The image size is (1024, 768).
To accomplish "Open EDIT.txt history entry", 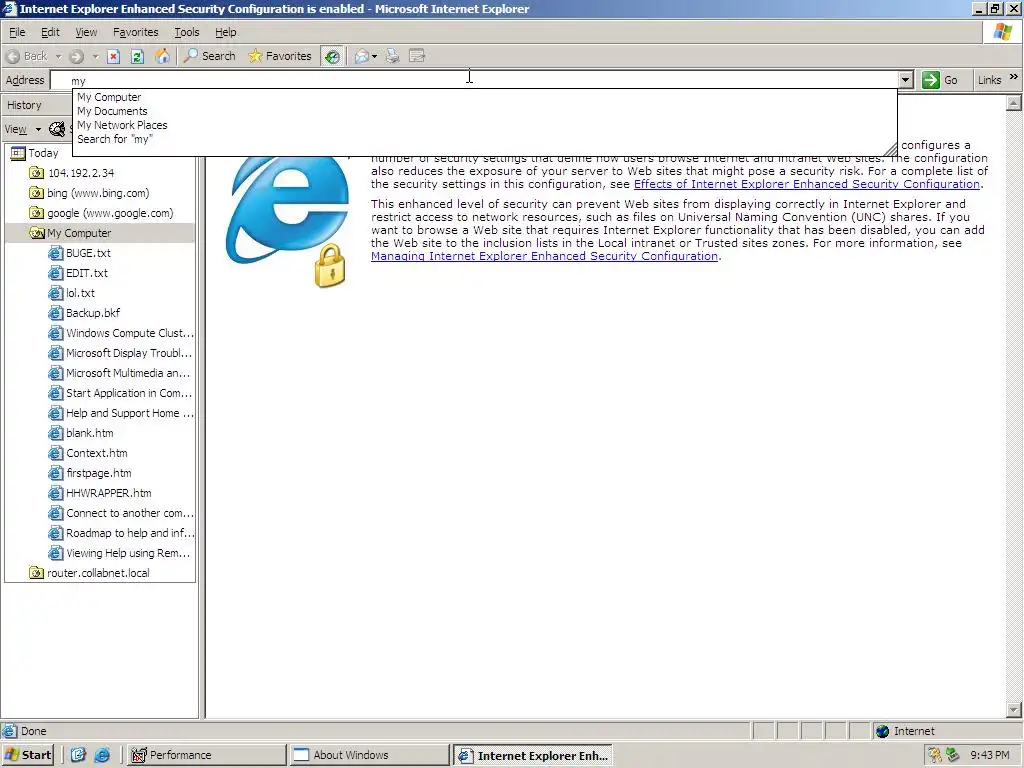I will [78, 273].
